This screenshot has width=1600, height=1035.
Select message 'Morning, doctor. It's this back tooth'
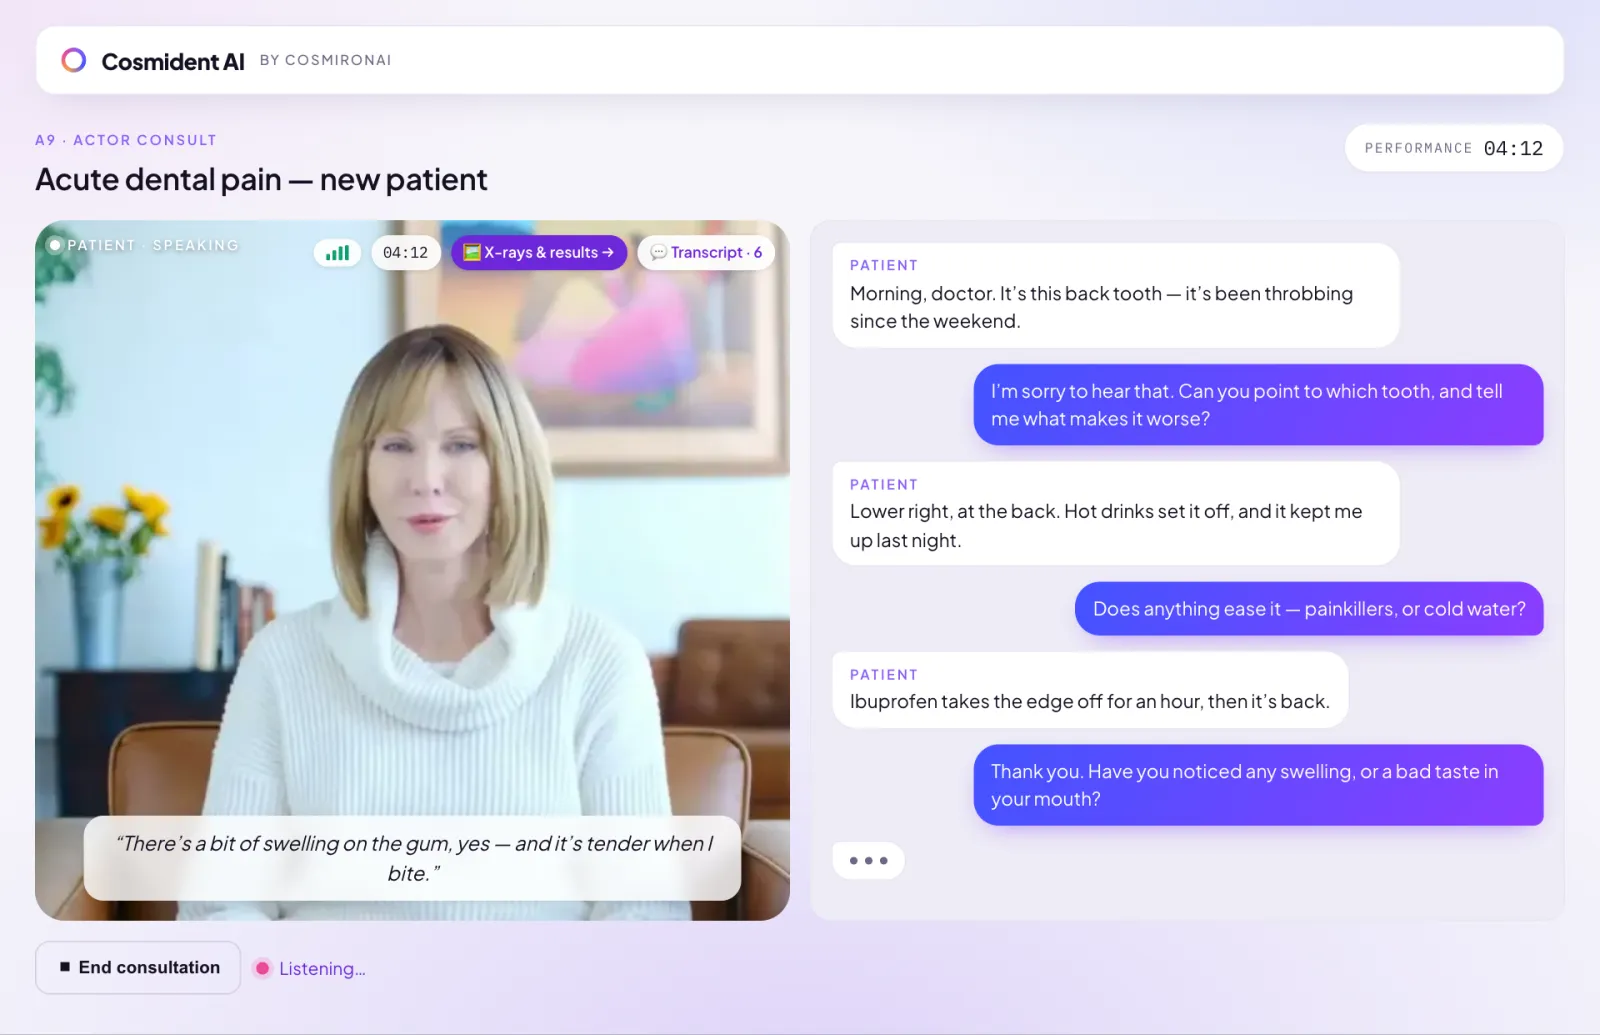click(1115, 295)
